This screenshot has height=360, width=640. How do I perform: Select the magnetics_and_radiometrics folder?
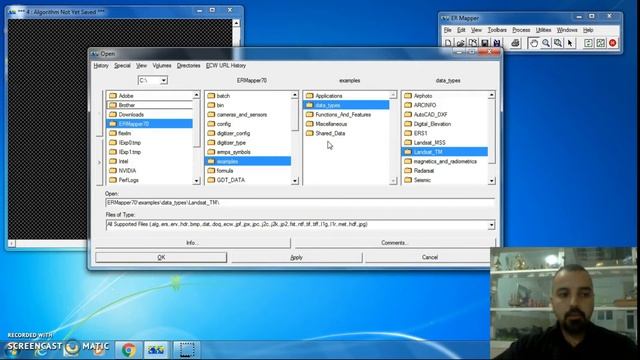pos(444,161)
